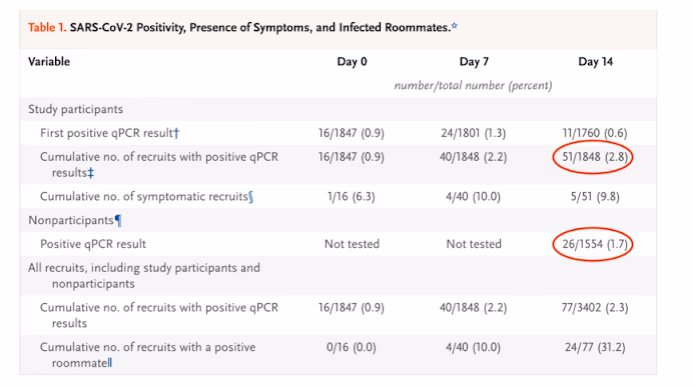Select the Study participants section row
This screenshot has width=695, height=386.
click(x=338, y=109)
